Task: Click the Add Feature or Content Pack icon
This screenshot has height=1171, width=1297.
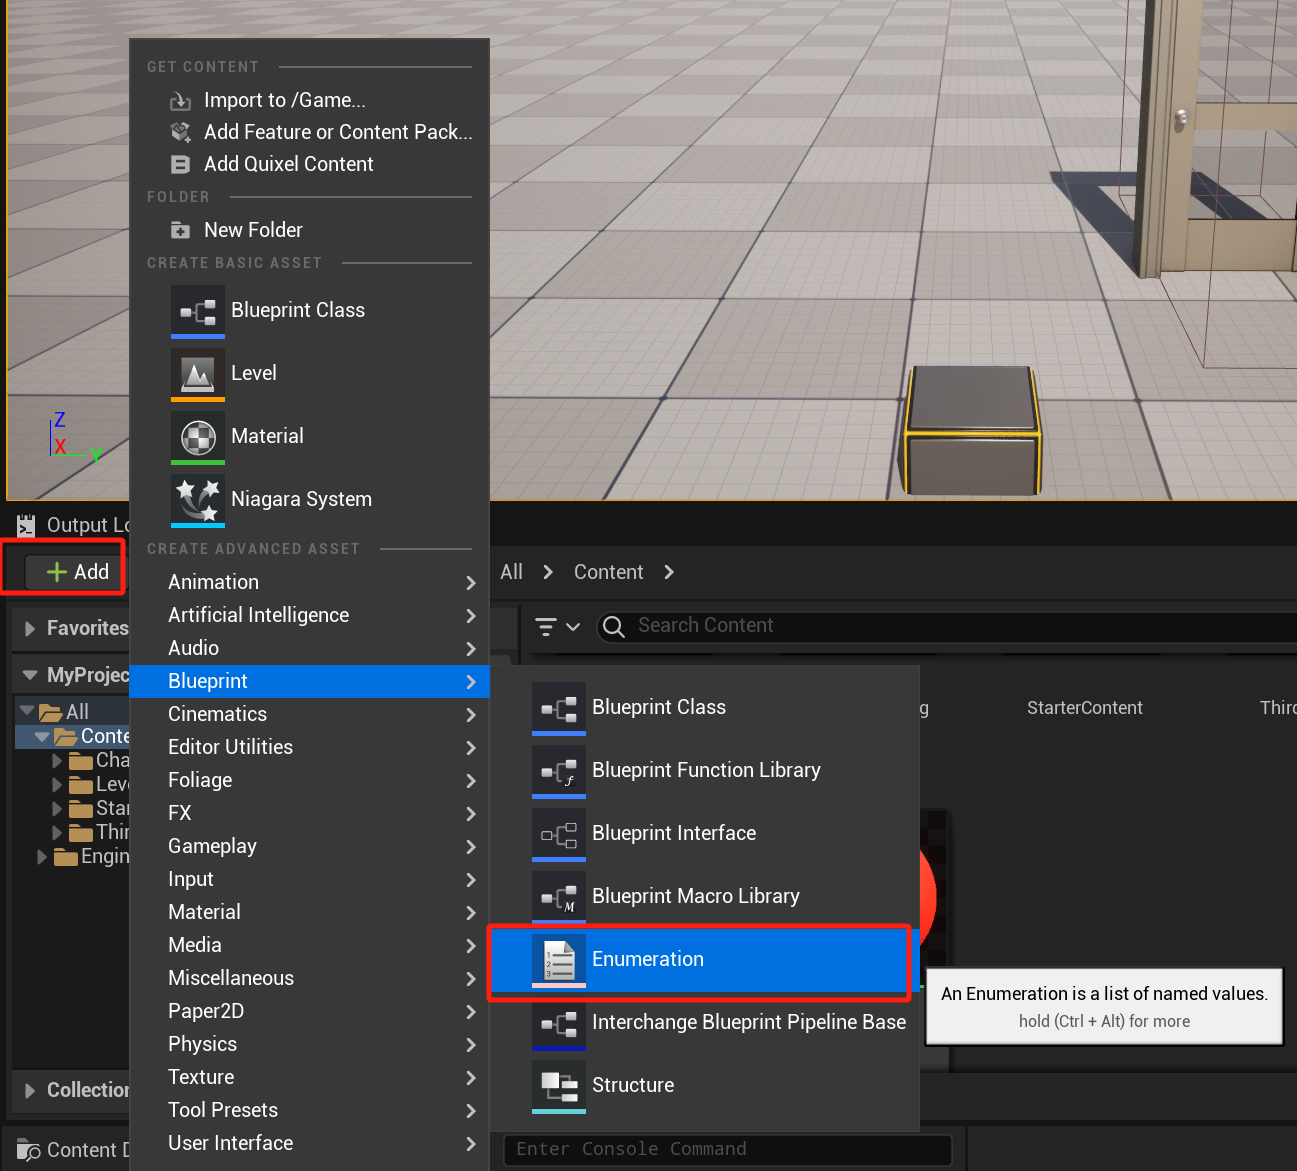Action: click(x=180, y=132)
